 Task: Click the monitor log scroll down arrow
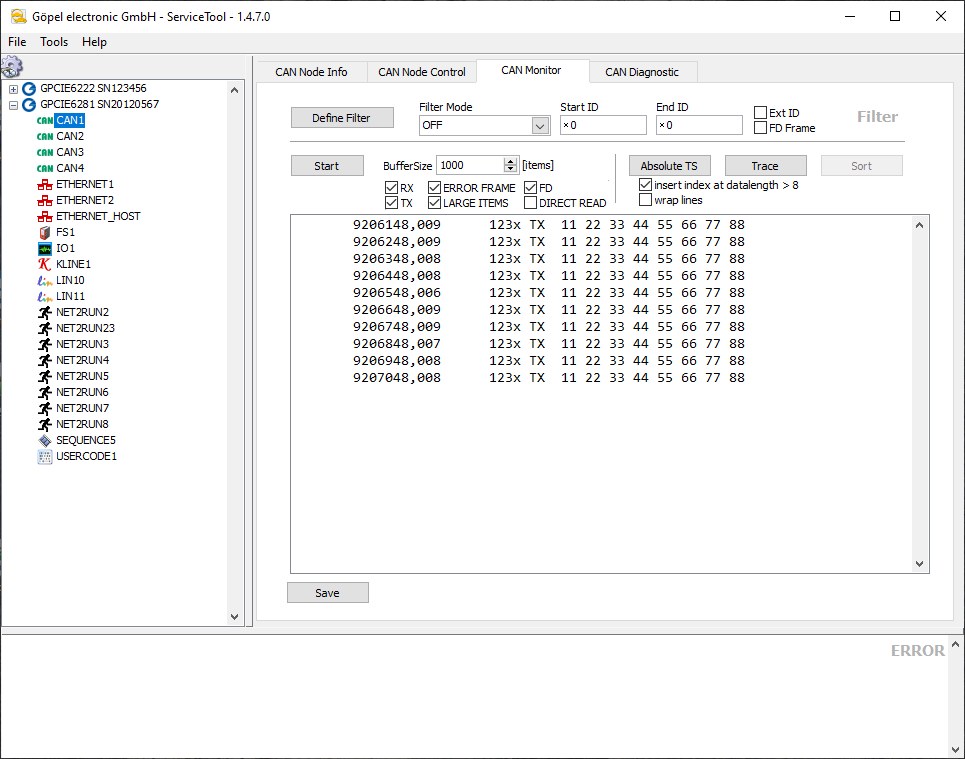tap(919, 563)
